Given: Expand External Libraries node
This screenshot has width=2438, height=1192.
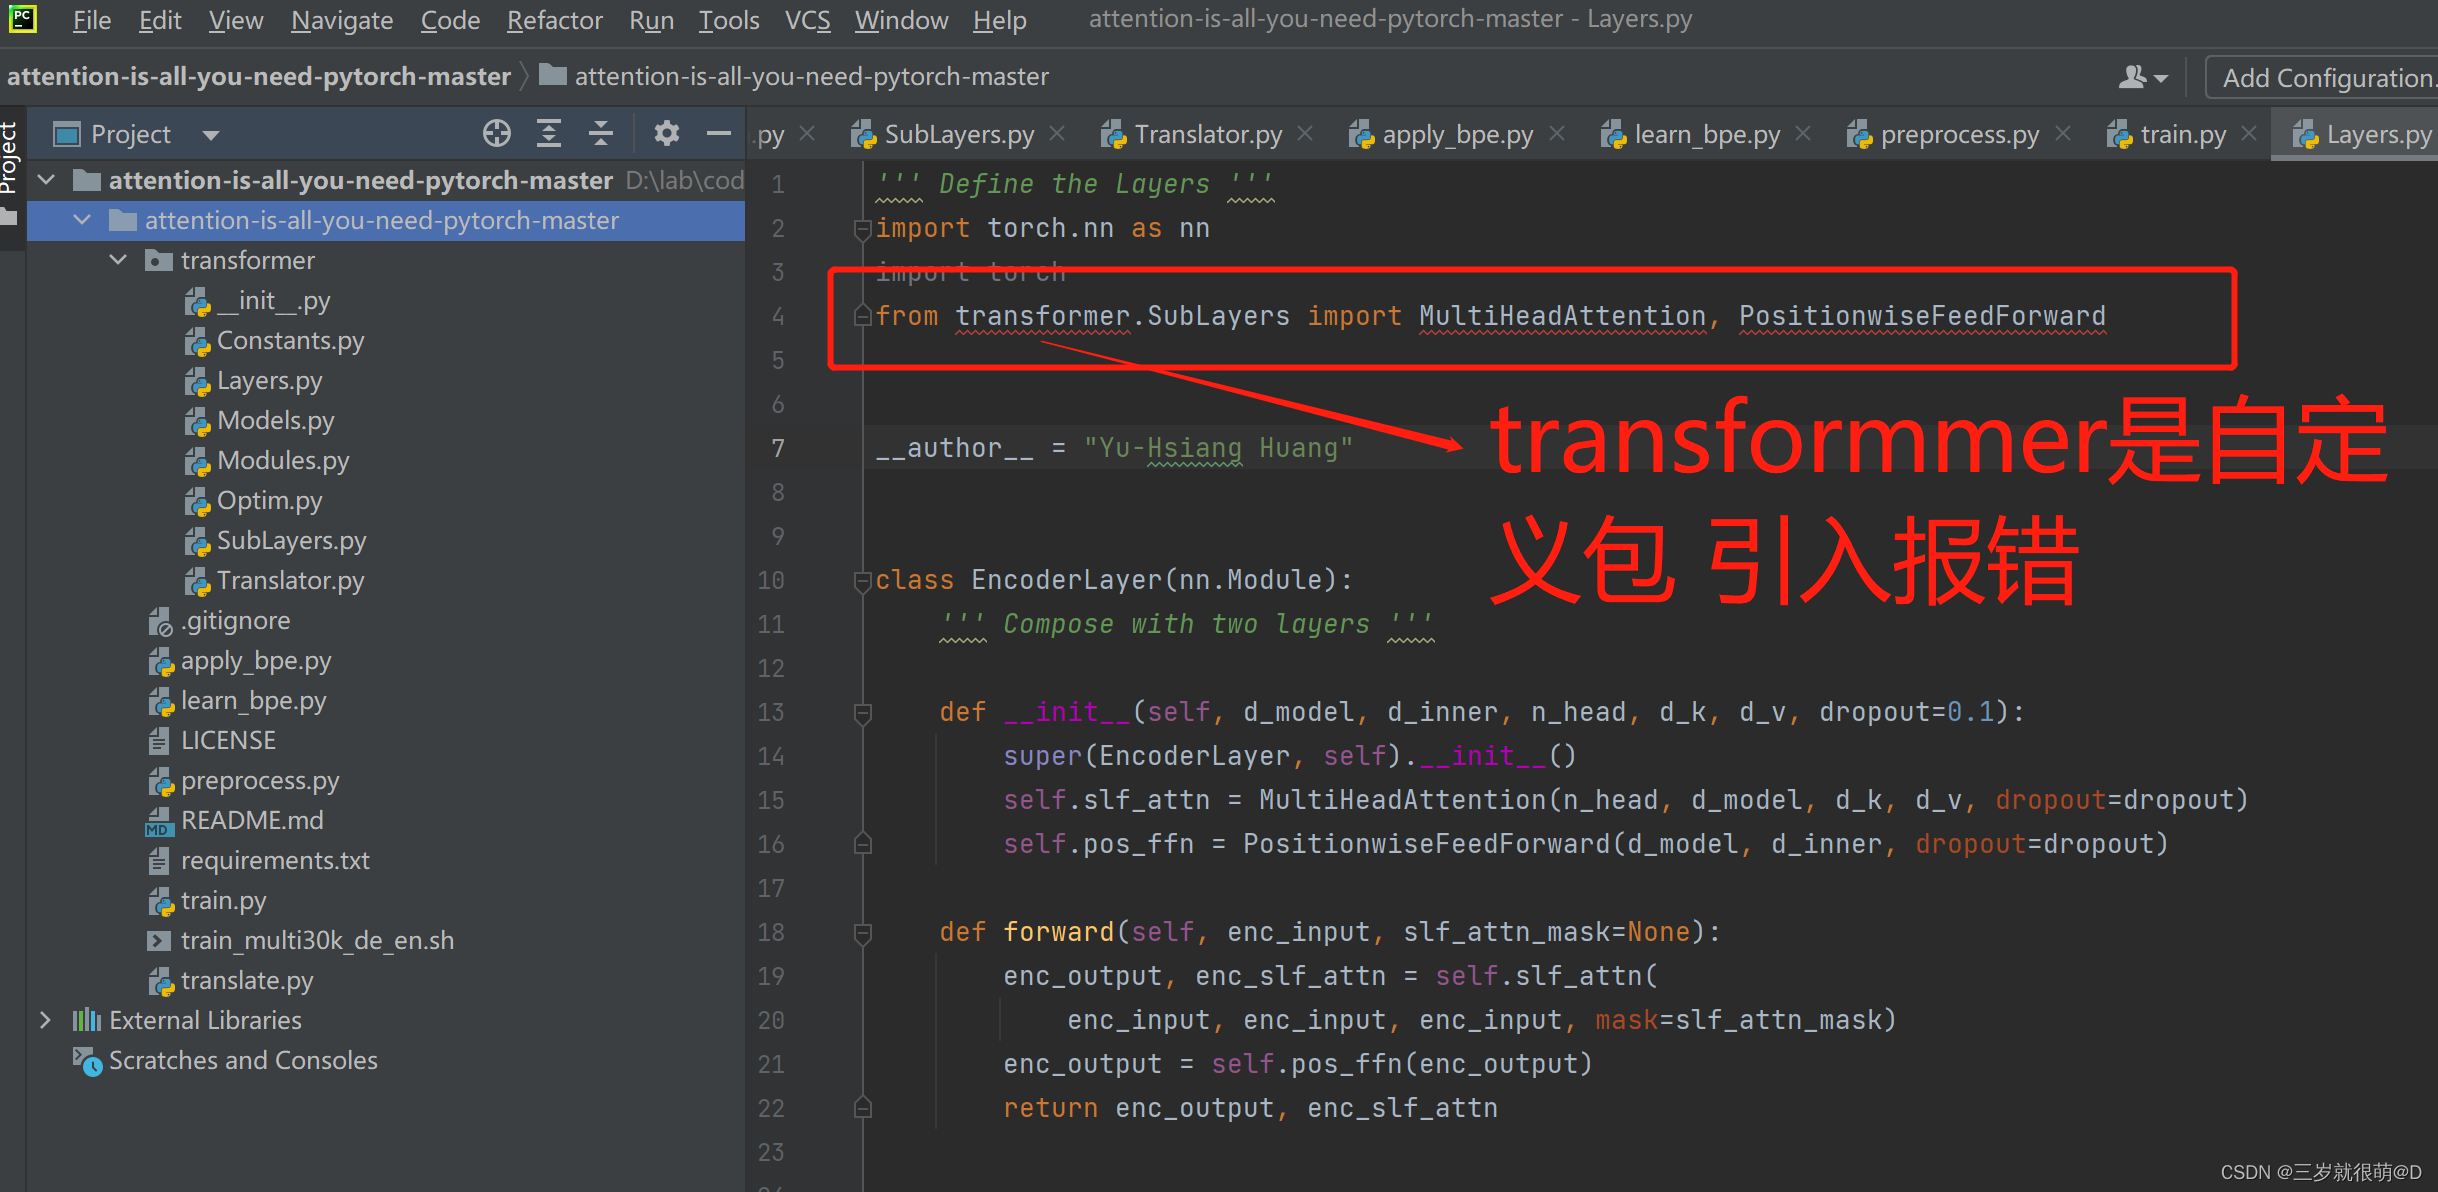Looking at the screenshot, I should pyautogui.click(x=45, y=1020).
